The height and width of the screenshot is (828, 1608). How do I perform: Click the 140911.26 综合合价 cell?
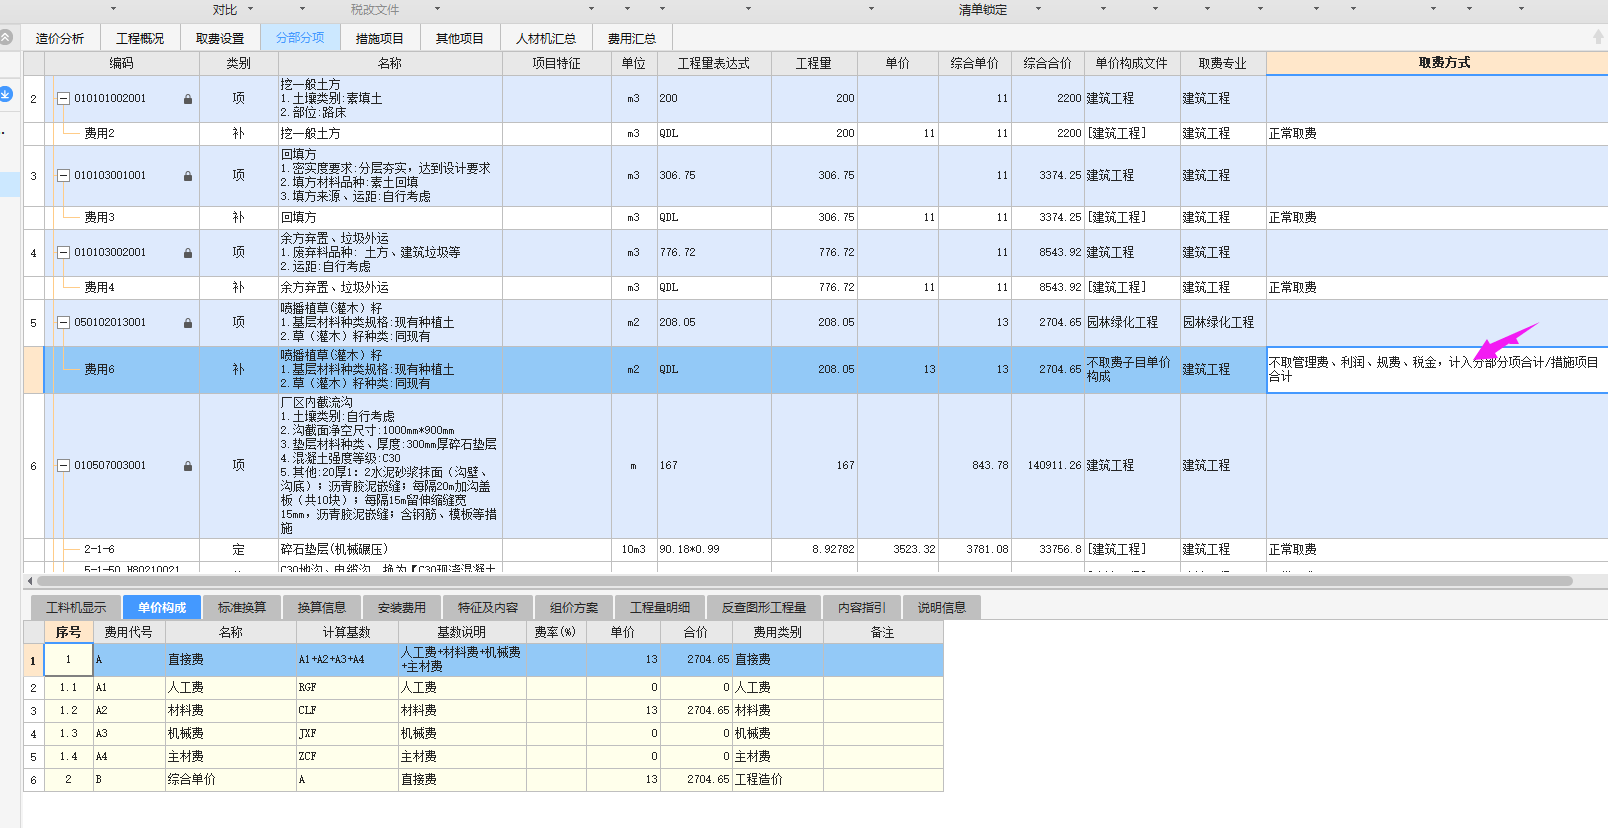[1048, 466]
